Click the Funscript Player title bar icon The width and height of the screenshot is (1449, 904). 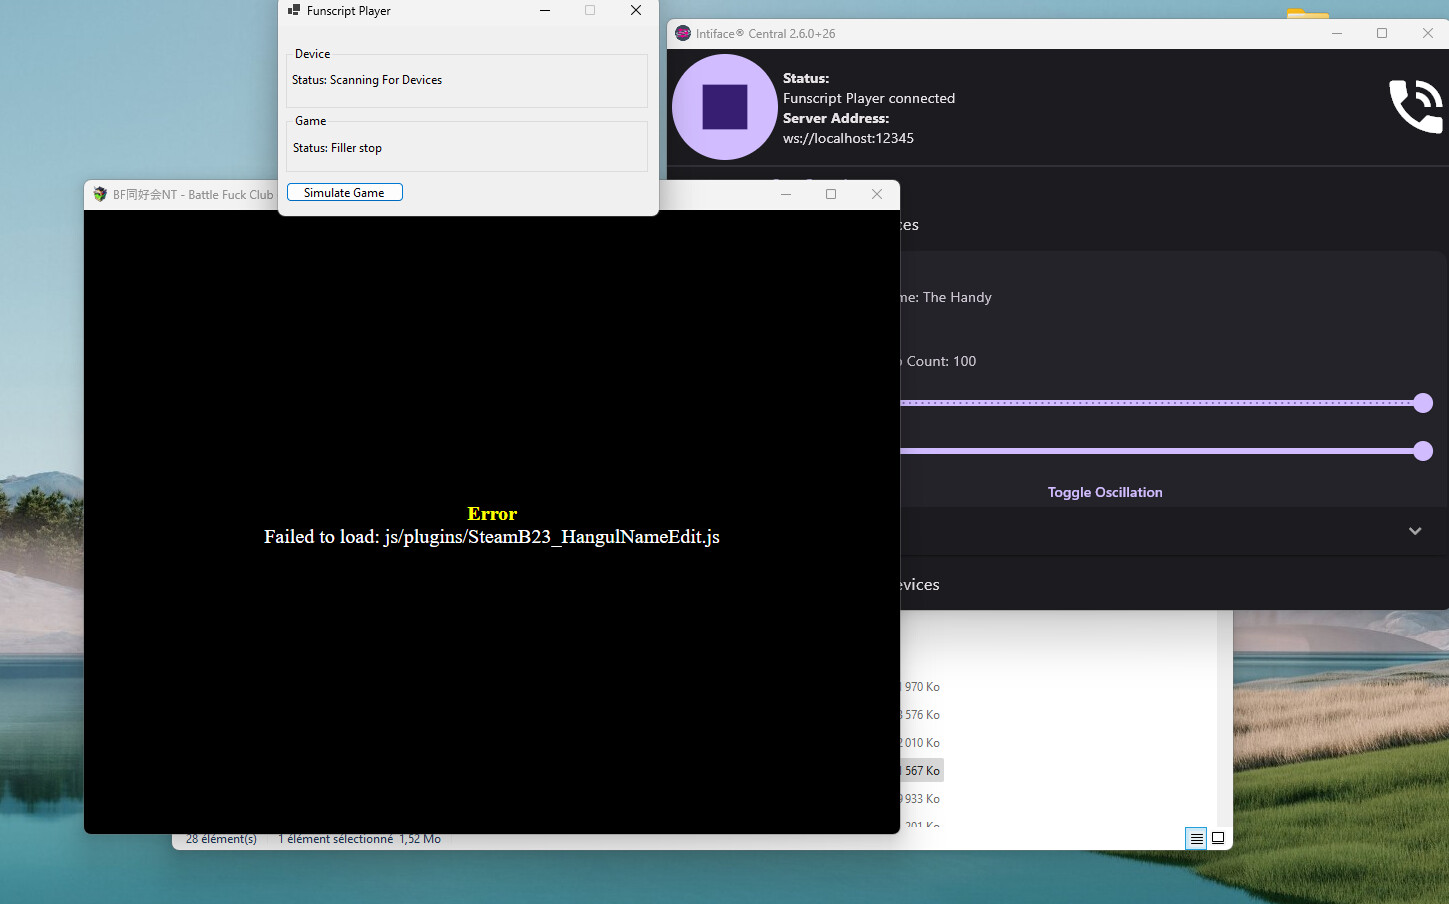point(294,10)
